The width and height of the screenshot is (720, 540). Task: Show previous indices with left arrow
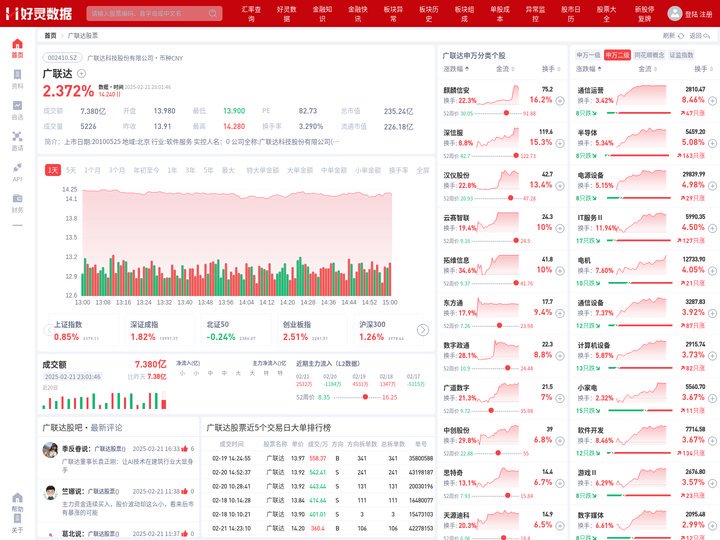click(48, 330)
